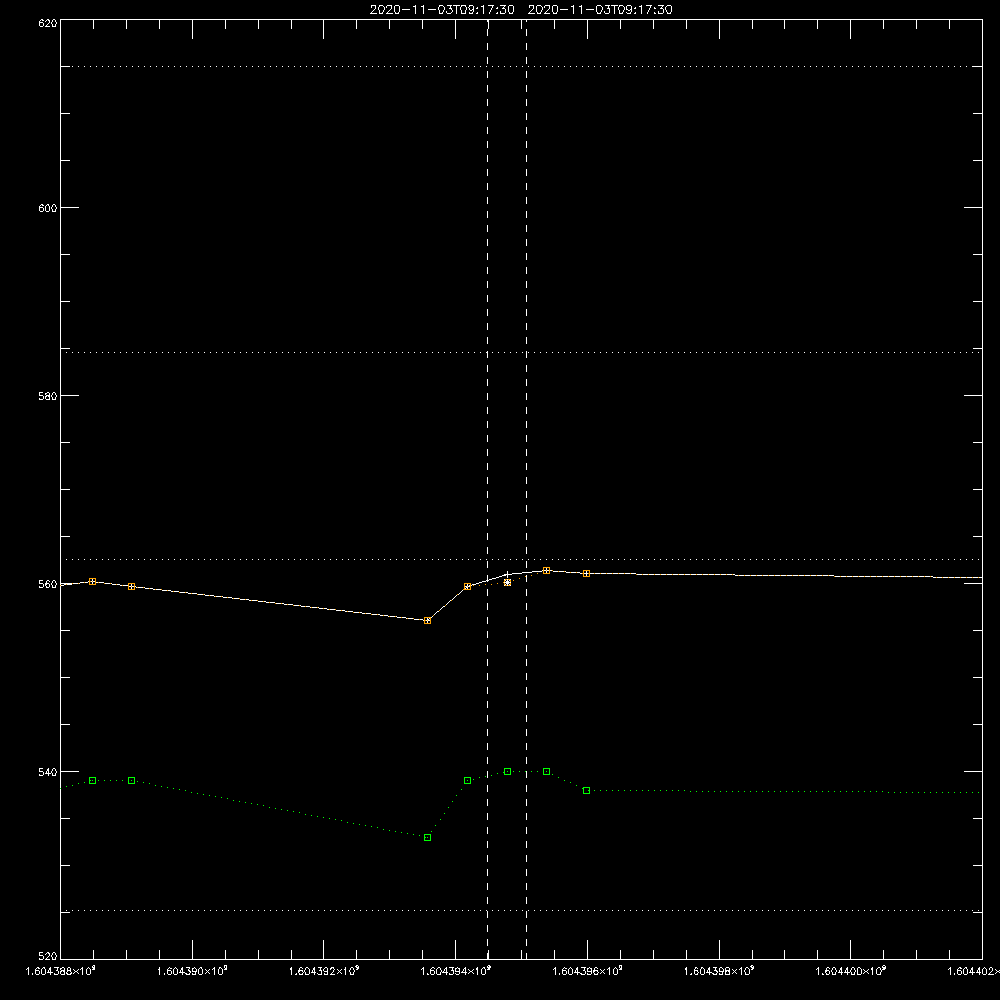This screenshot has width=1000, height=1000.
Task: Click the x-axis label 1.604394×10⁹
Action: pos(456,971)
